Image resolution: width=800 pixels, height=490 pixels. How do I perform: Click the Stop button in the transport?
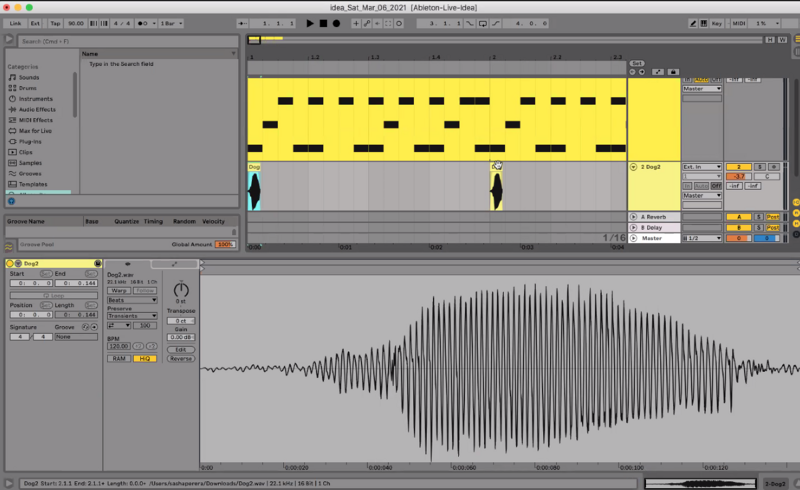click(x=323, y=22)
